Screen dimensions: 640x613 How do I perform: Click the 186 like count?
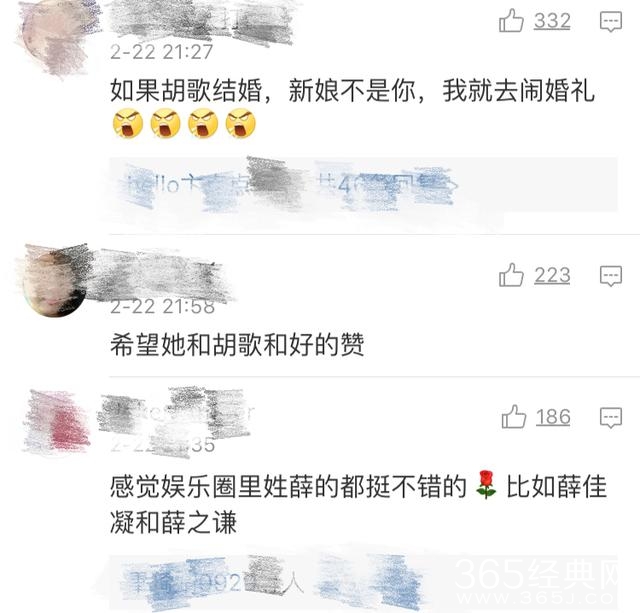click(x=553, y=417)
